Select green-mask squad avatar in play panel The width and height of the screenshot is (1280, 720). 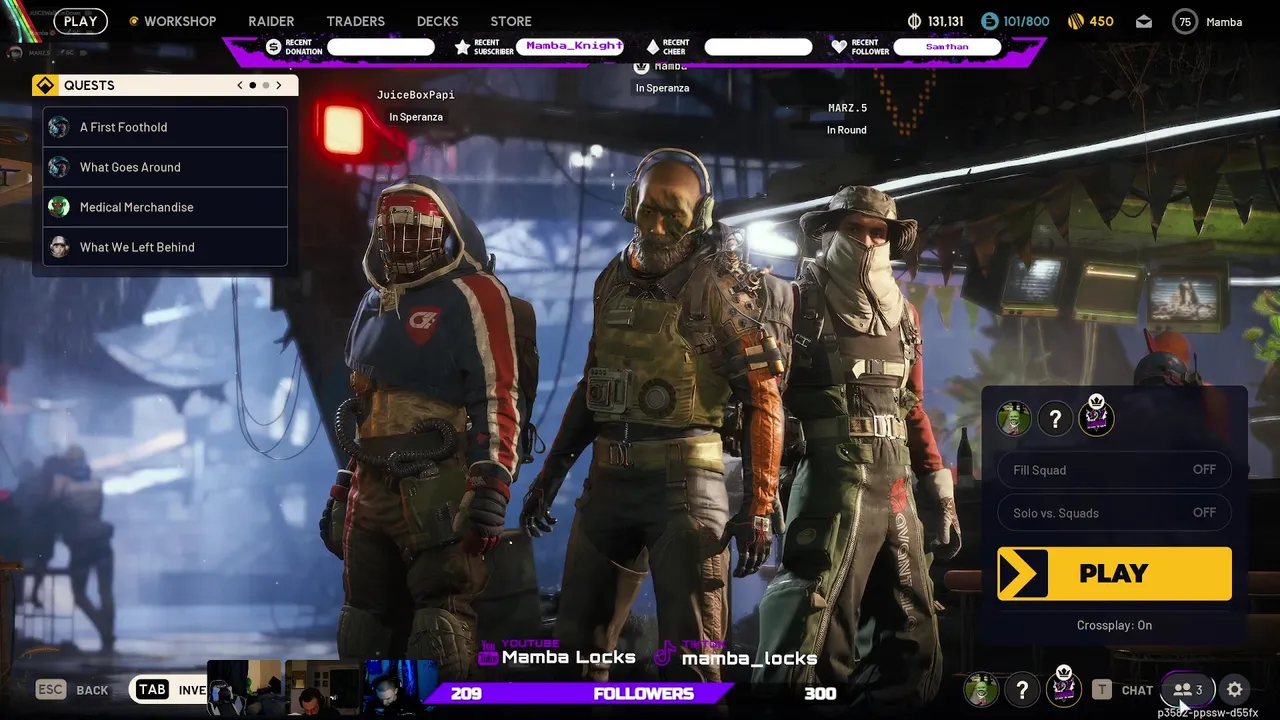click(1014, 418)
